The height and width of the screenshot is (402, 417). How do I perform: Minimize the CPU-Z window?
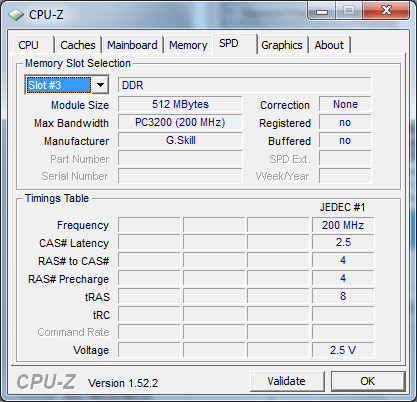(x=321, y=11)
